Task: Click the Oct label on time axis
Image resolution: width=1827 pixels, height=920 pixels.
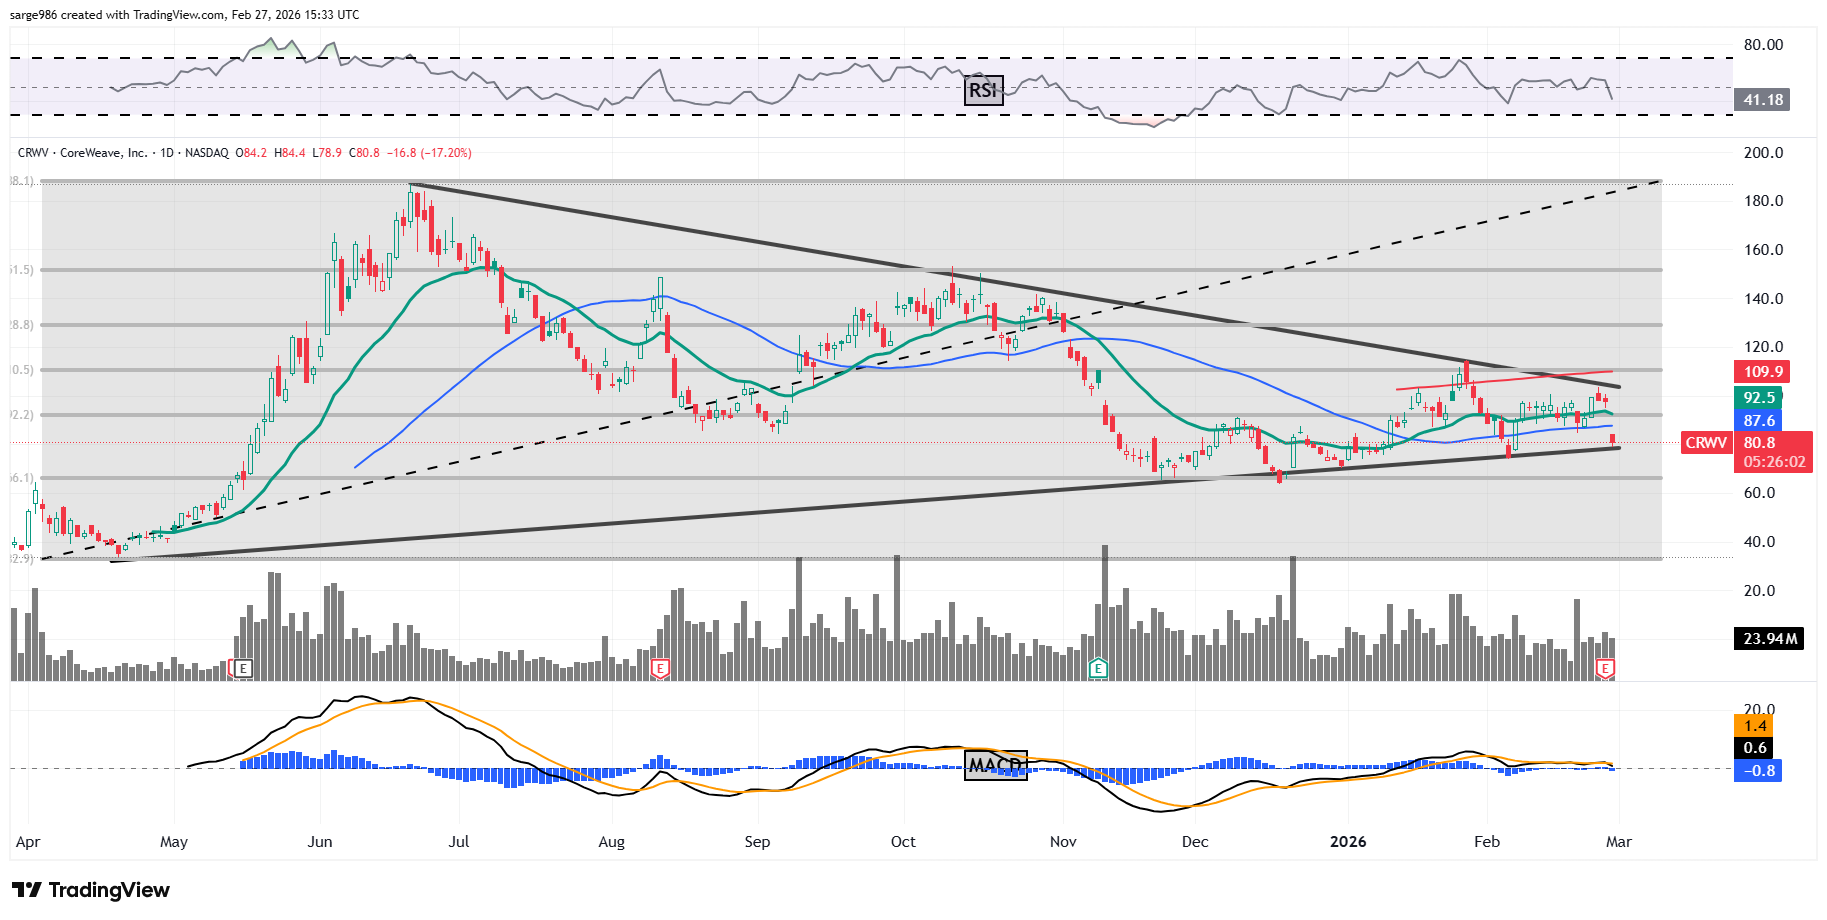Action: click(x=903, y=842)
